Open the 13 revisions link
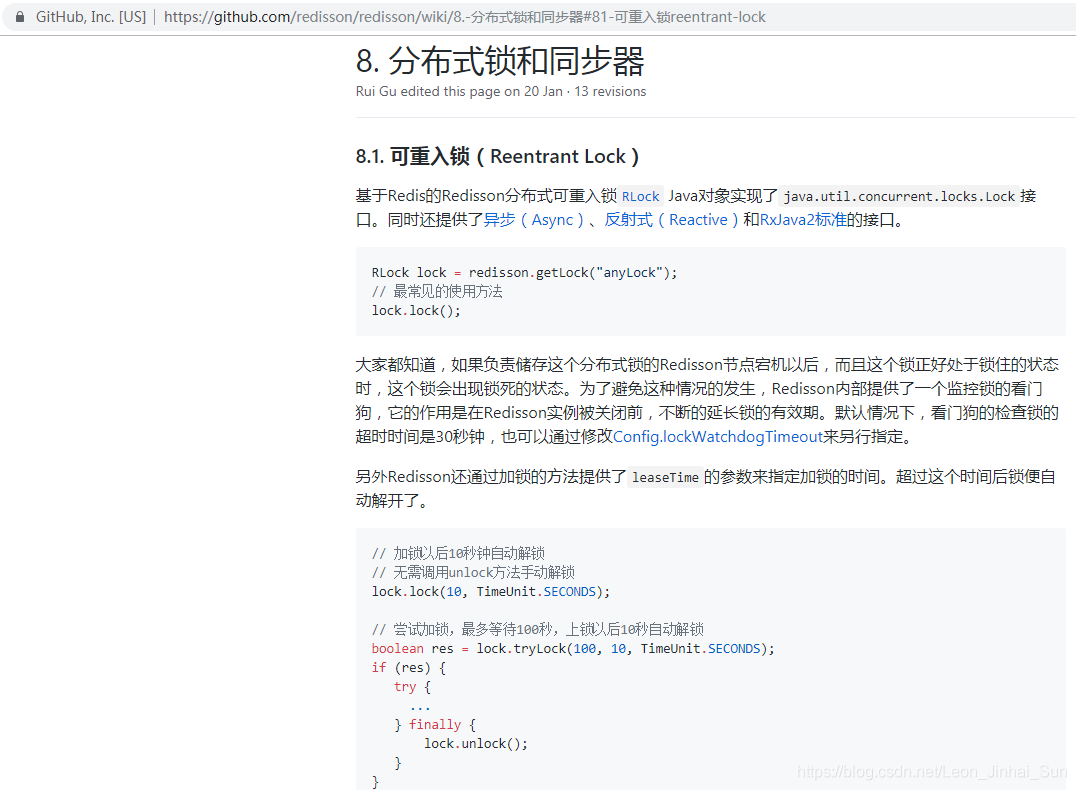The width and height of the screenshot is (1076, 790). 610,91
